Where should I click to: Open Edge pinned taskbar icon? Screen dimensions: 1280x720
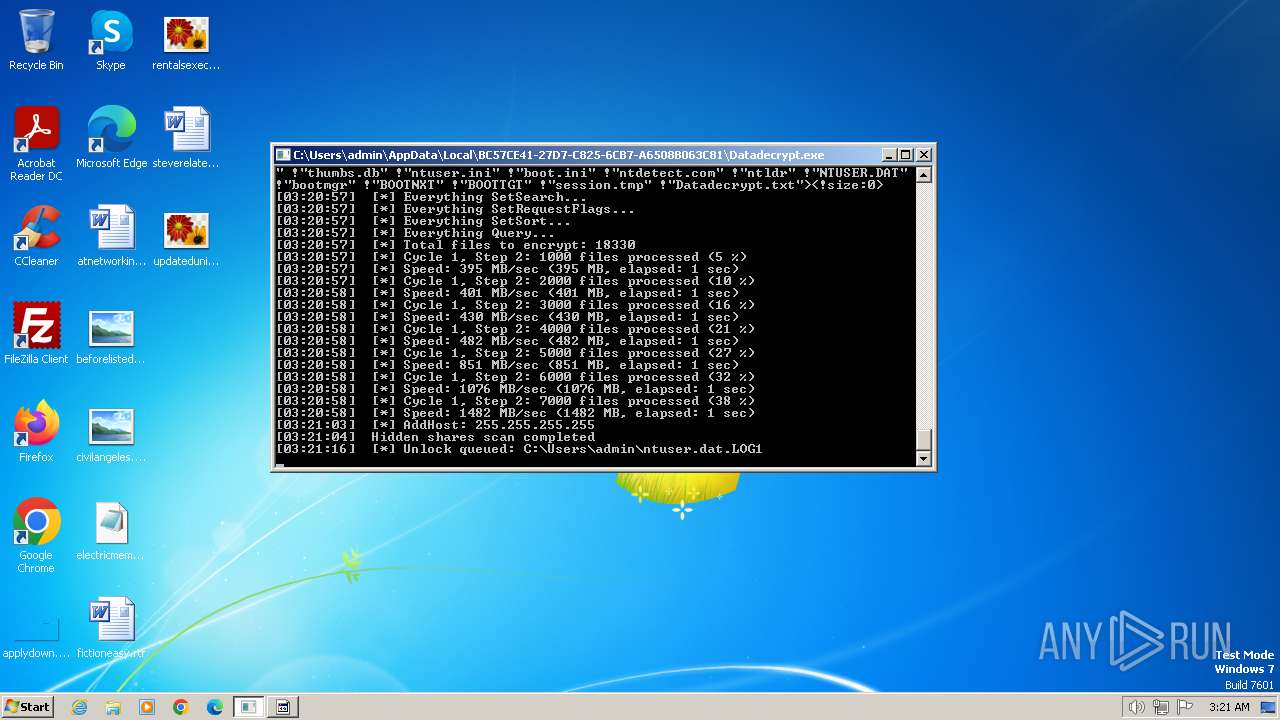coord(215,707)
